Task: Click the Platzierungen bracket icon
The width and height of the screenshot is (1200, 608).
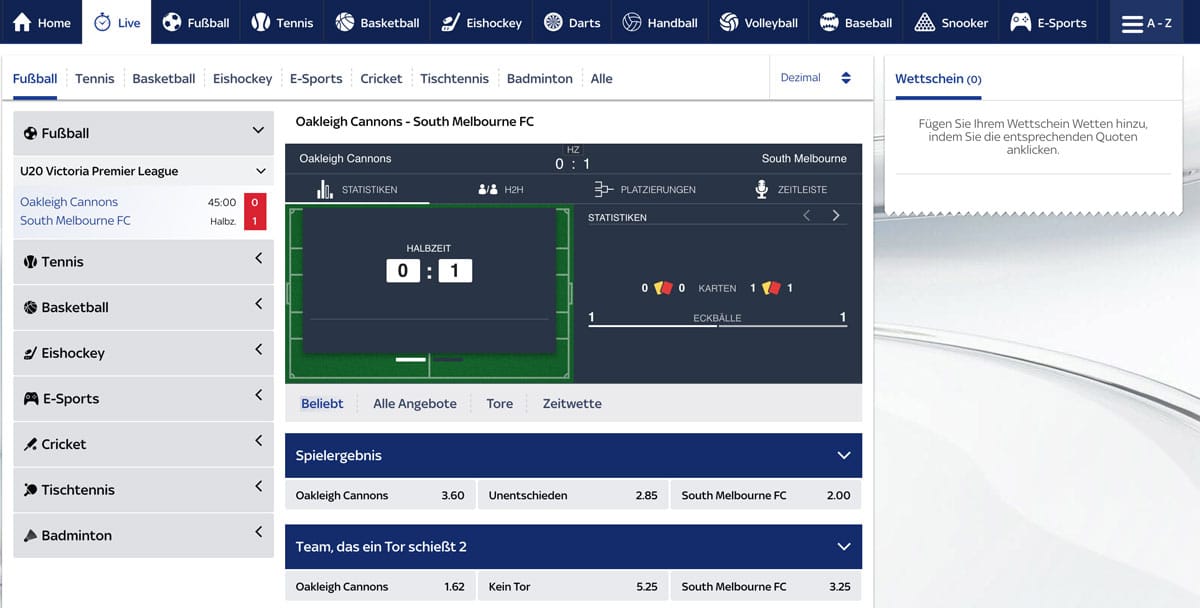Action: coord(603,189)
